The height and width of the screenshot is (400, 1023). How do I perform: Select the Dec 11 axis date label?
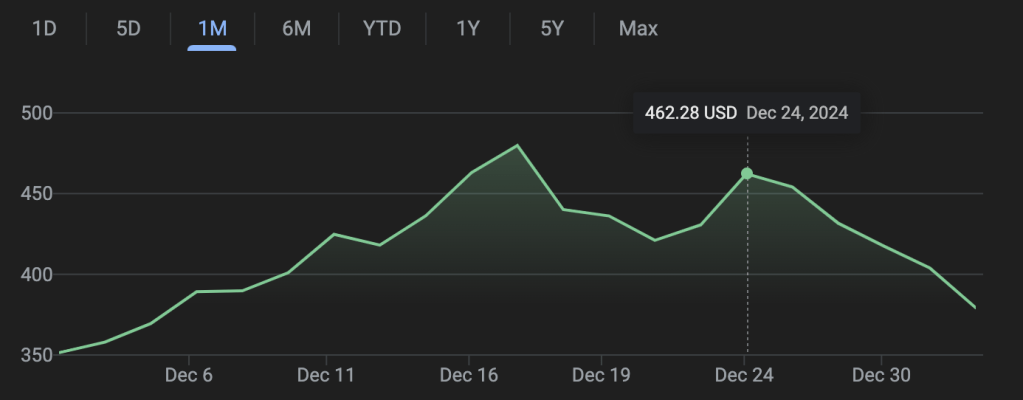[327, 375]
